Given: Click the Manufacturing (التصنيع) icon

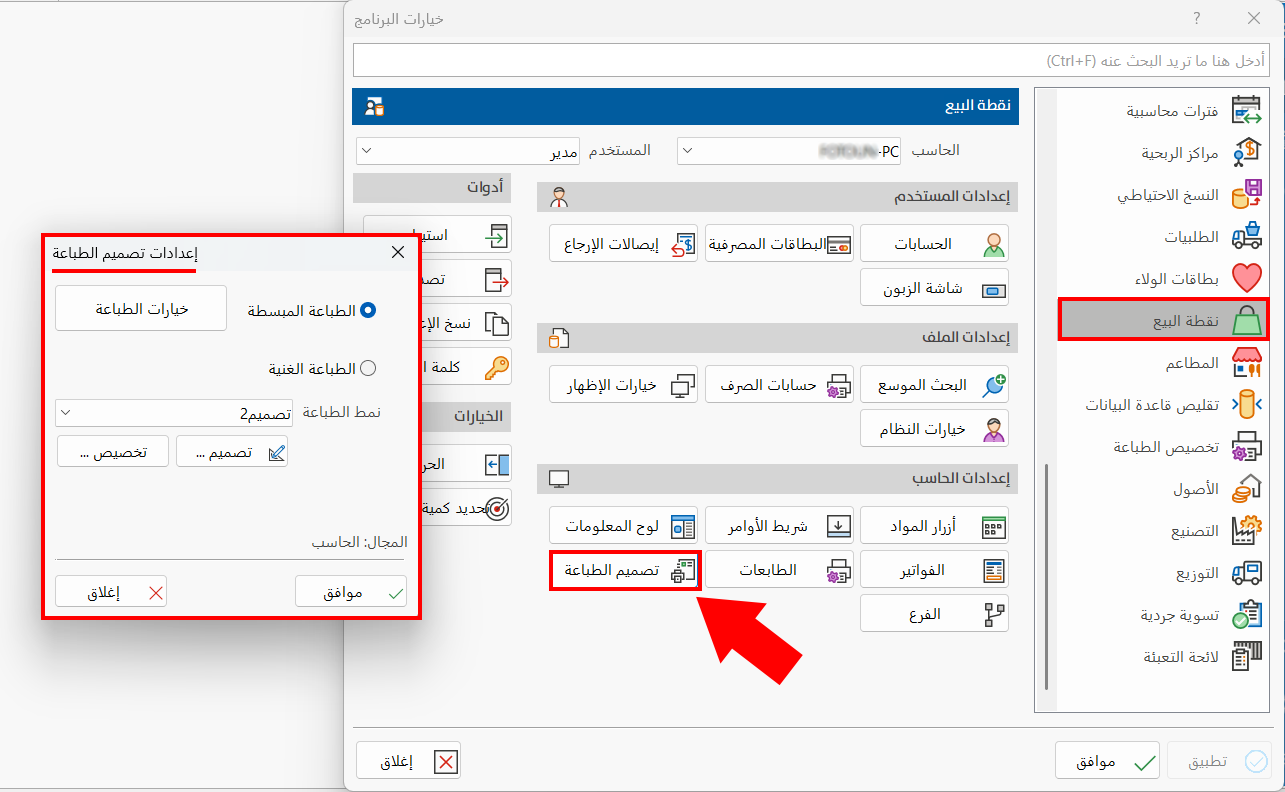Looking at the screenshot, I should 1246,531.
